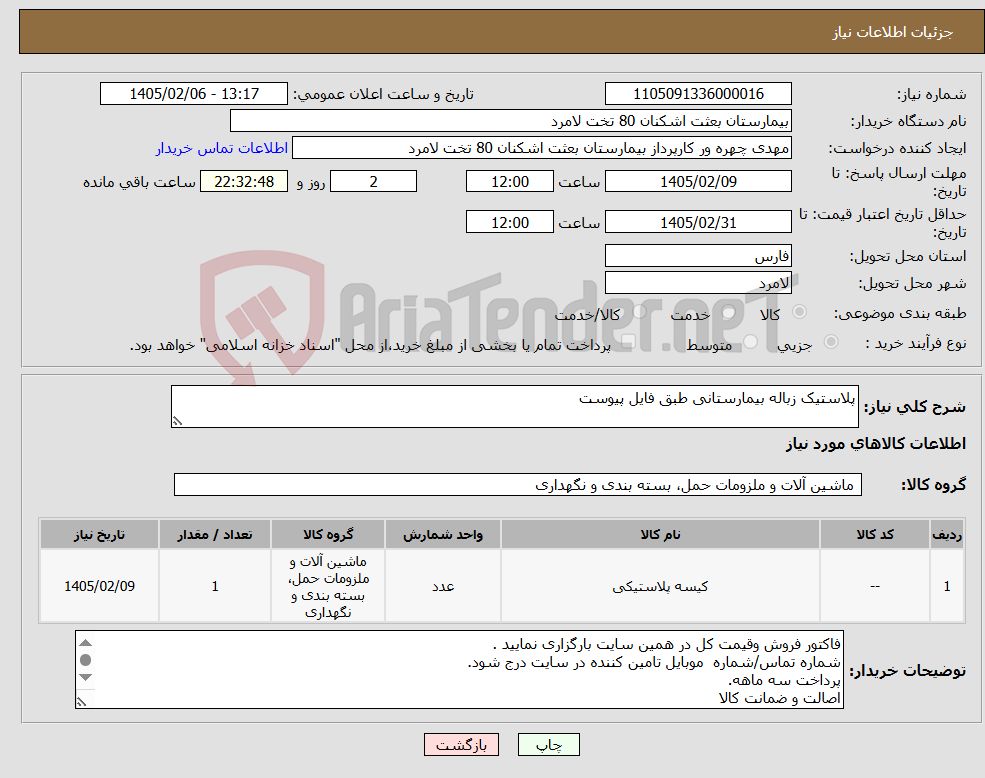
Task: Click buyer organization name field
Action: 511,121
